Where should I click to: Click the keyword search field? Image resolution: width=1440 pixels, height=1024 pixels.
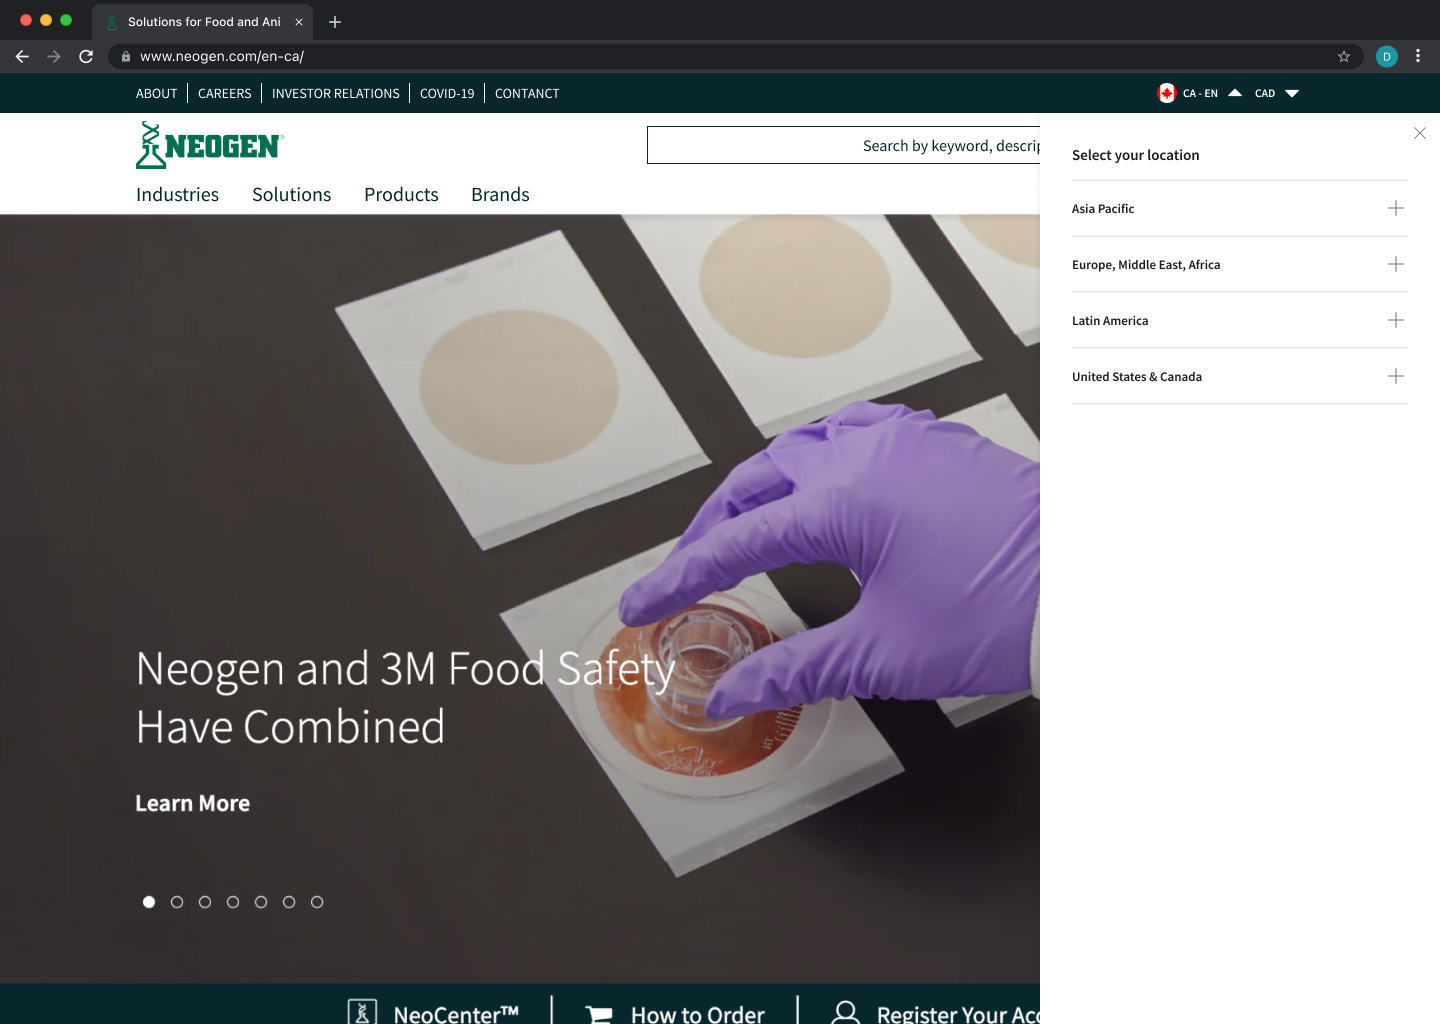(843, 145)
